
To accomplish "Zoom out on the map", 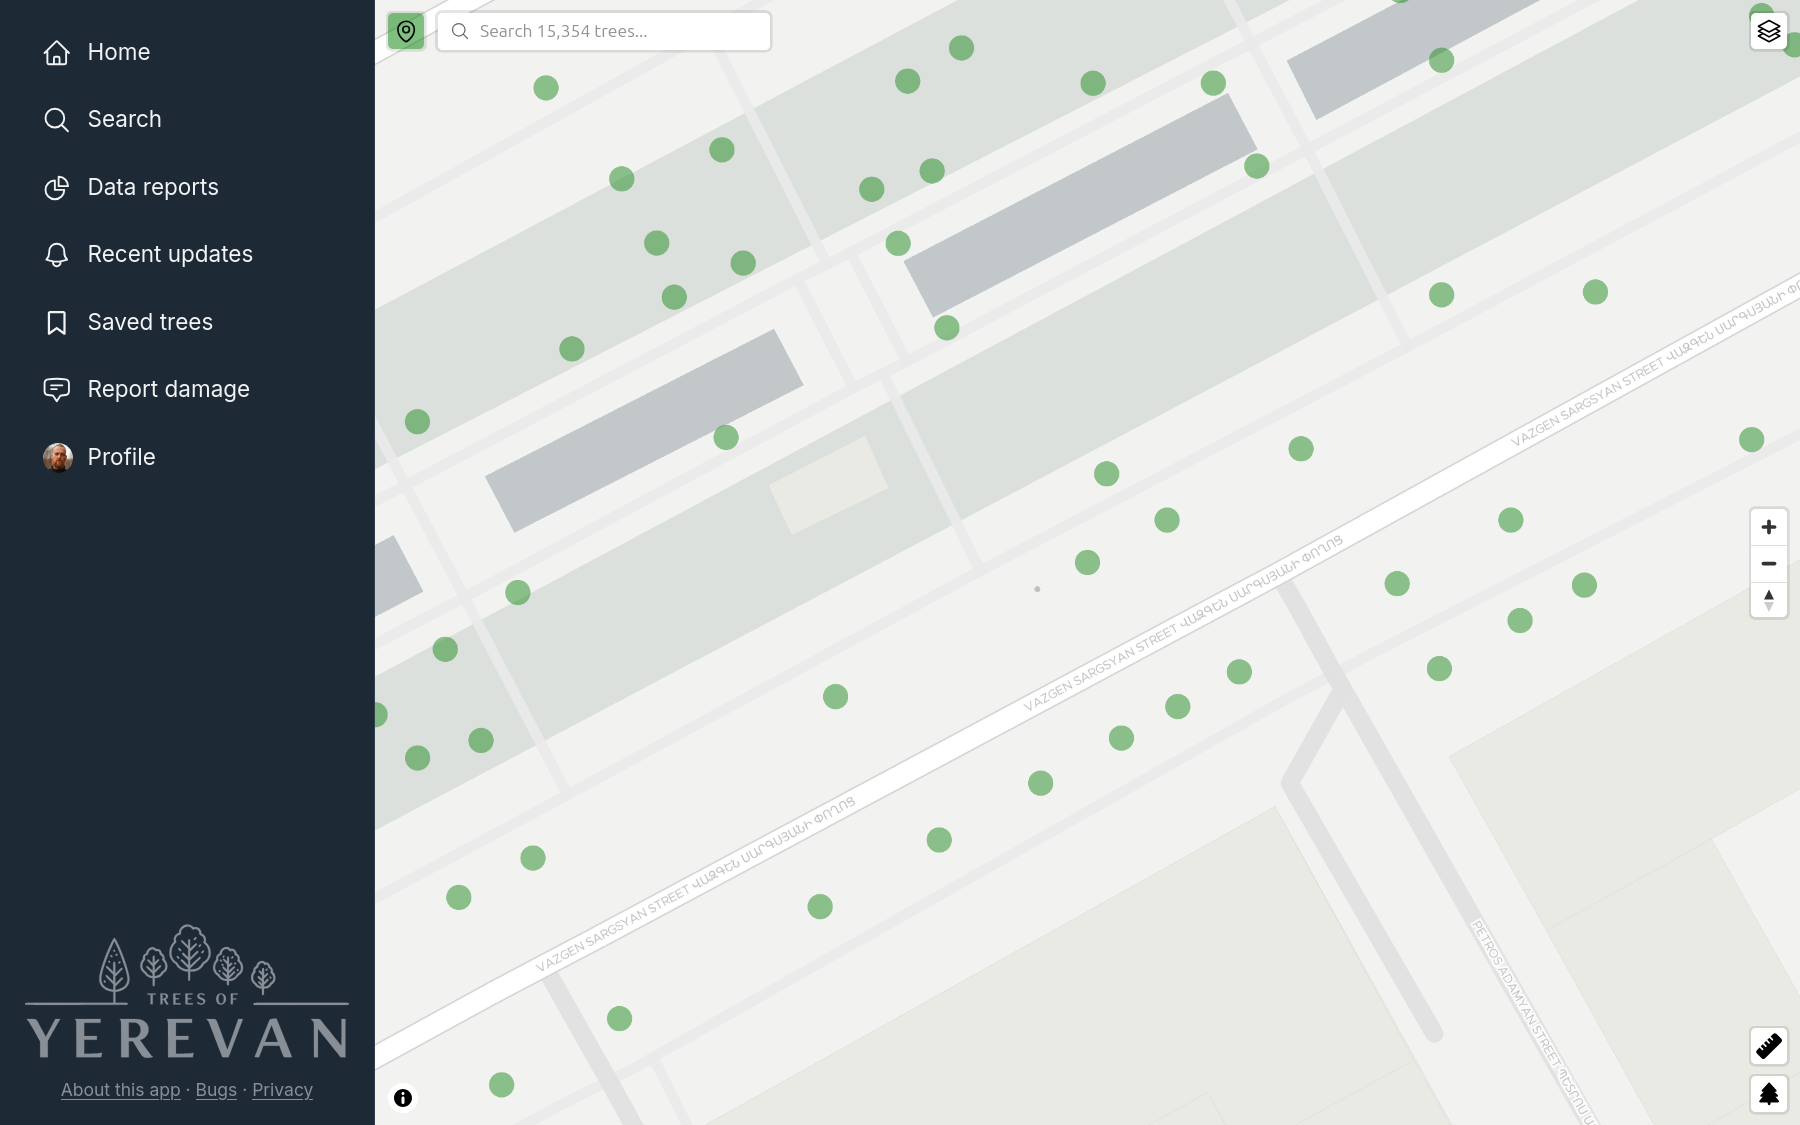I will [x=1769, y=564].
